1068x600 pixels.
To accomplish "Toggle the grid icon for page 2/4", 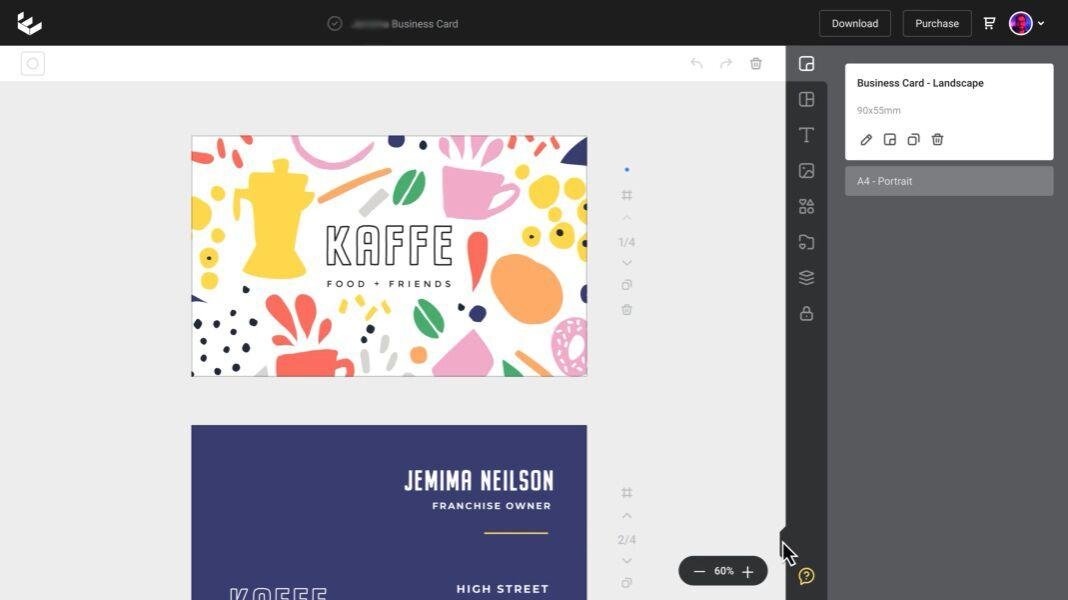I will pos(627,492).
